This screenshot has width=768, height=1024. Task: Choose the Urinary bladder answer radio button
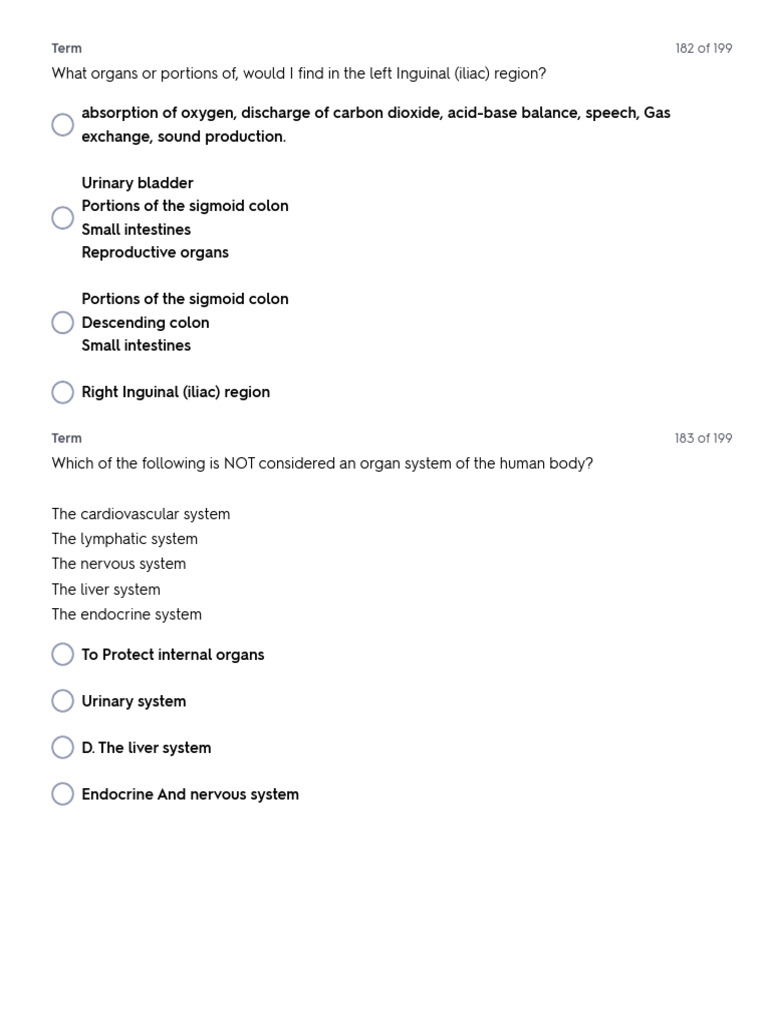63,217
